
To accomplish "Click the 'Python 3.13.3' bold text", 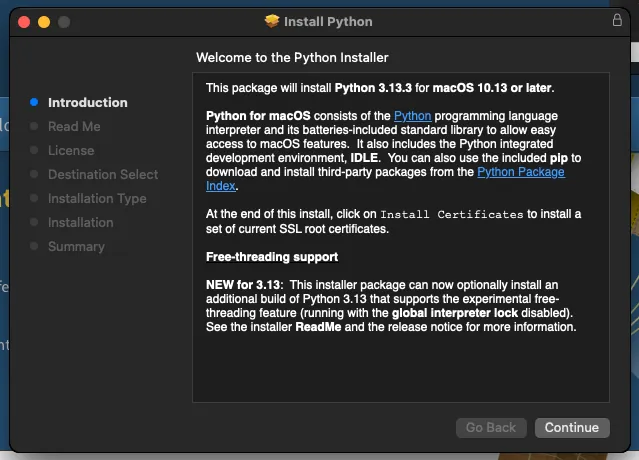I will click(373, 88).
